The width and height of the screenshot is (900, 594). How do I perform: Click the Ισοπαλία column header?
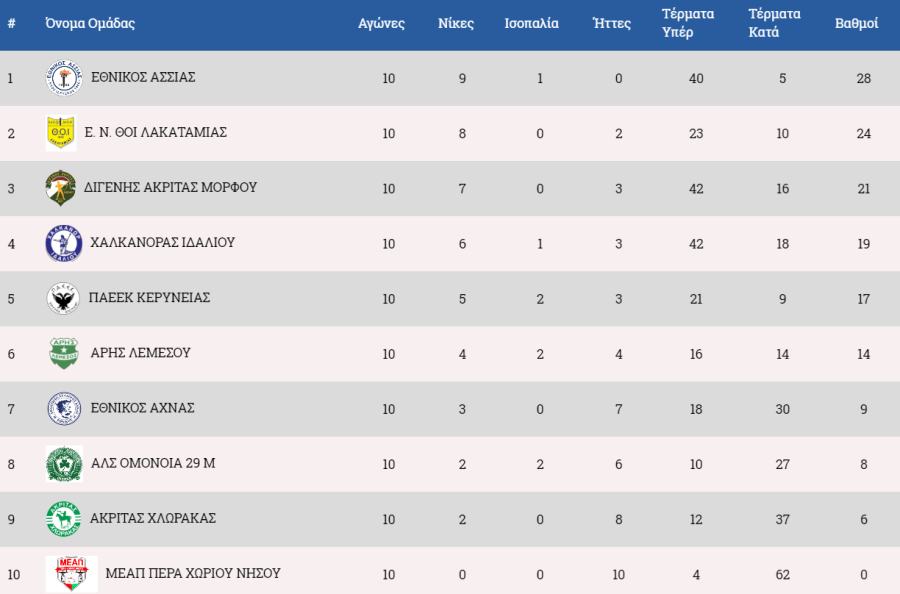click(531, 24)
